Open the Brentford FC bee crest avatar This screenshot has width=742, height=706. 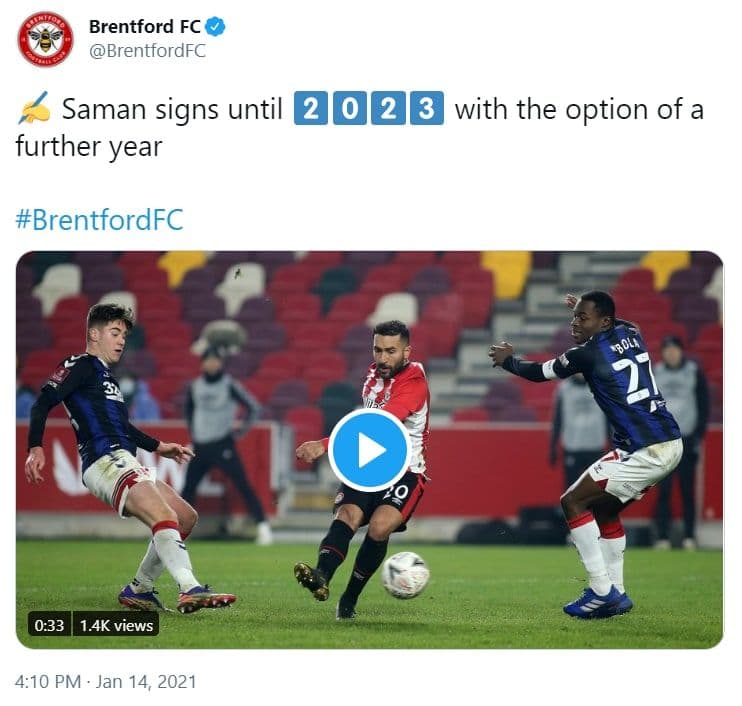coord(45,39)
